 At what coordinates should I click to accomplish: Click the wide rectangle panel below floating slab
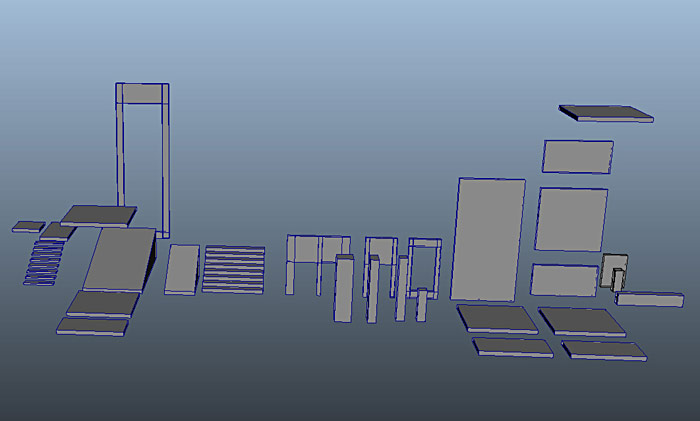click(x=578, y=157)
